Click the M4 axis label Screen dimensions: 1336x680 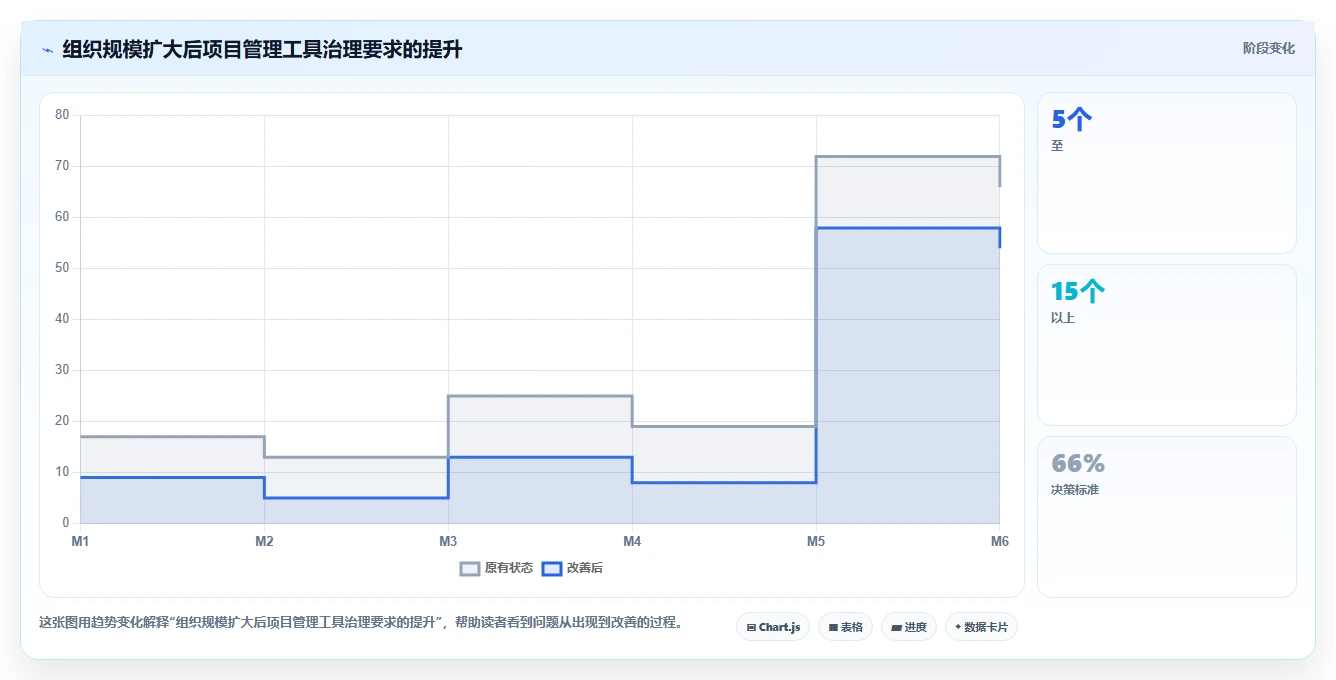(x=632, y=541)
